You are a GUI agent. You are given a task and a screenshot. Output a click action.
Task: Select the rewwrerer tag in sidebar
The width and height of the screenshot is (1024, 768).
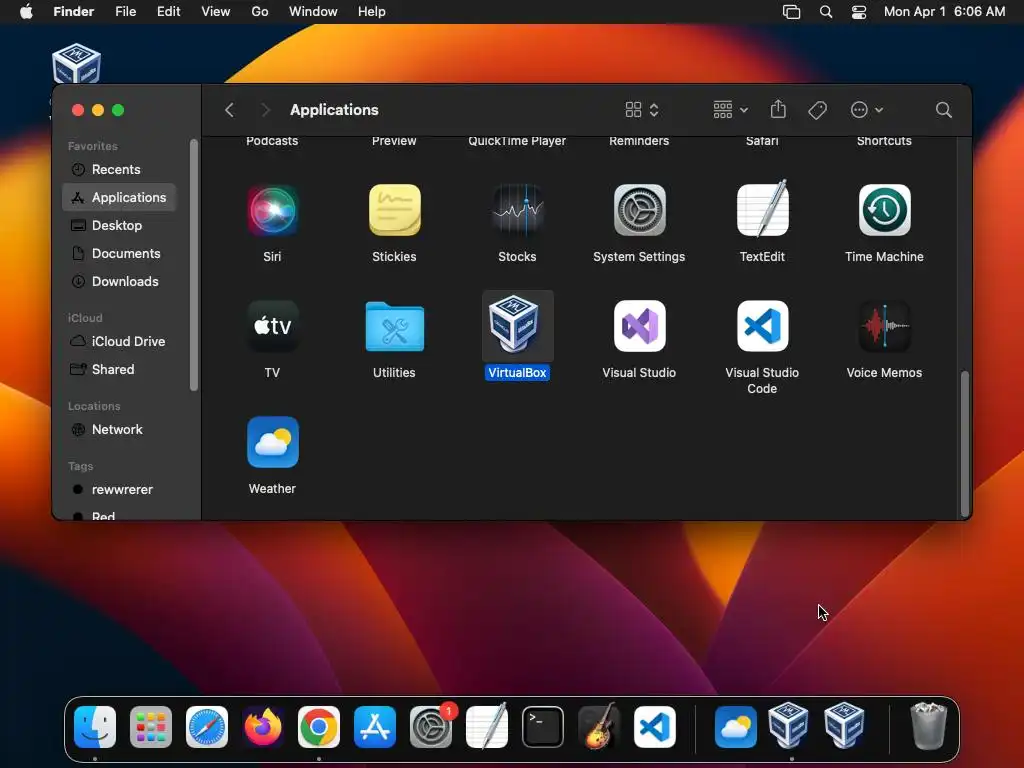[120, 490]
